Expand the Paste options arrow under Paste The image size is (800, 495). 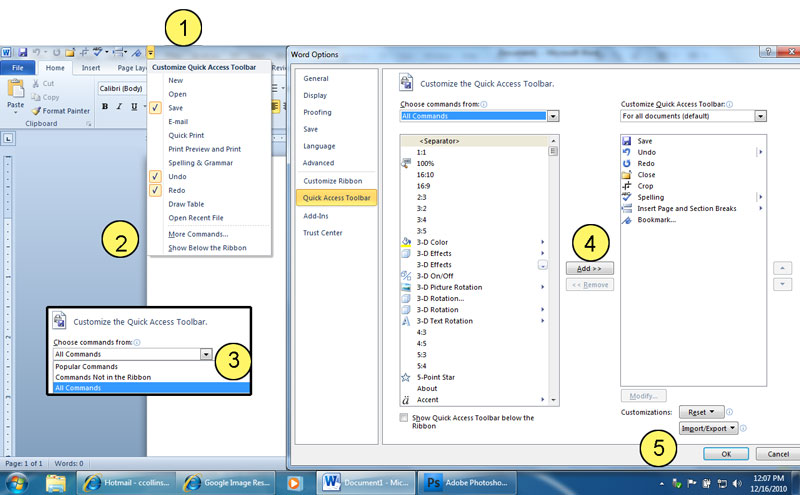(x=15, y=112)
